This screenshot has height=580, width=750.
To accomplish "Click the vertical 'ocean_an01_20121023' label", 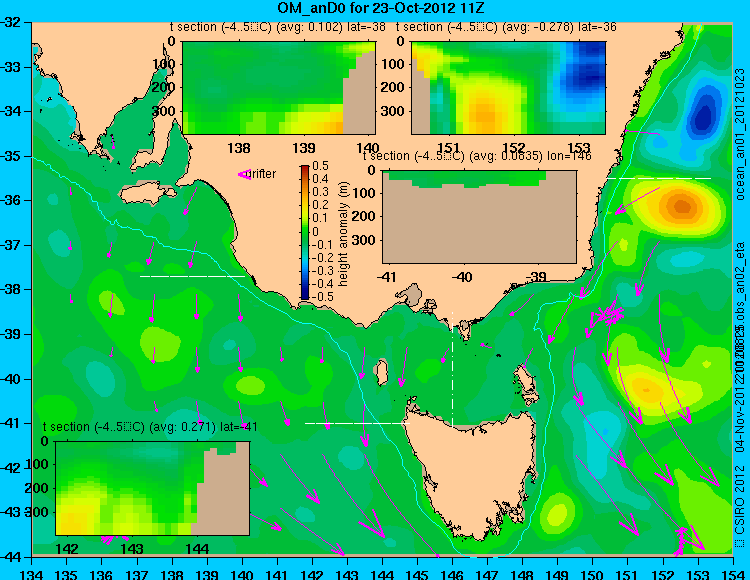I will 740,135.
